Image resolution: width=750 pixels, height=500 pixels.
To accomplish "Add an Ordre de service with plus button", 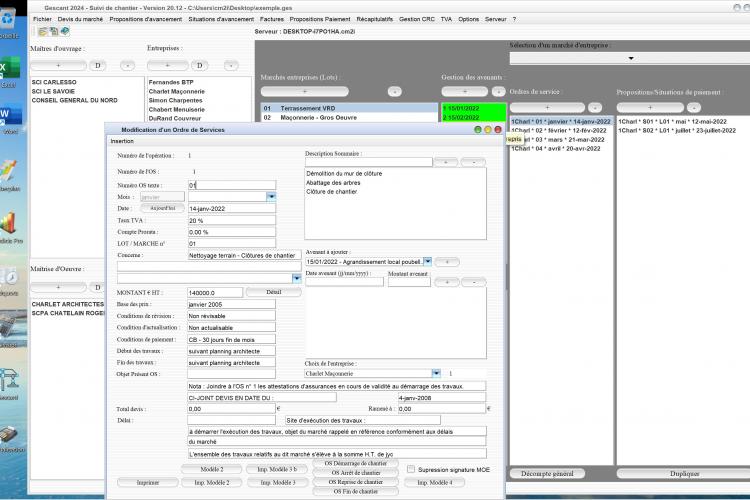I will 547,108.
